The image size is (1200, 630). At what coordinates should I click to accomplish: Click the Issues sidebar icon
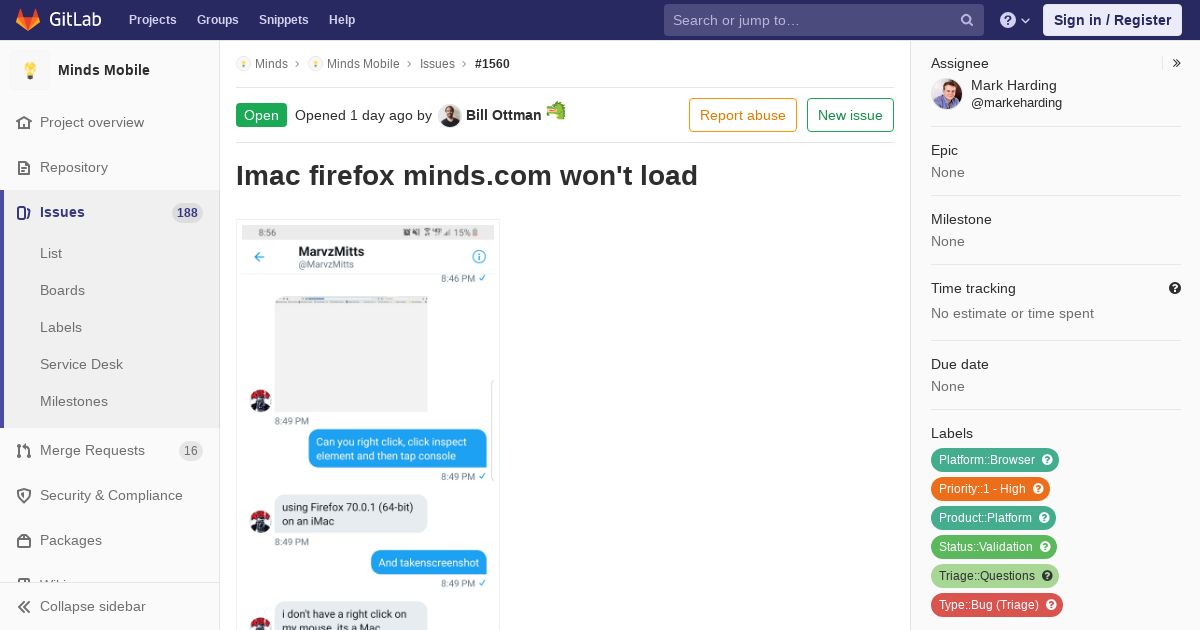[x=24, y=212]
